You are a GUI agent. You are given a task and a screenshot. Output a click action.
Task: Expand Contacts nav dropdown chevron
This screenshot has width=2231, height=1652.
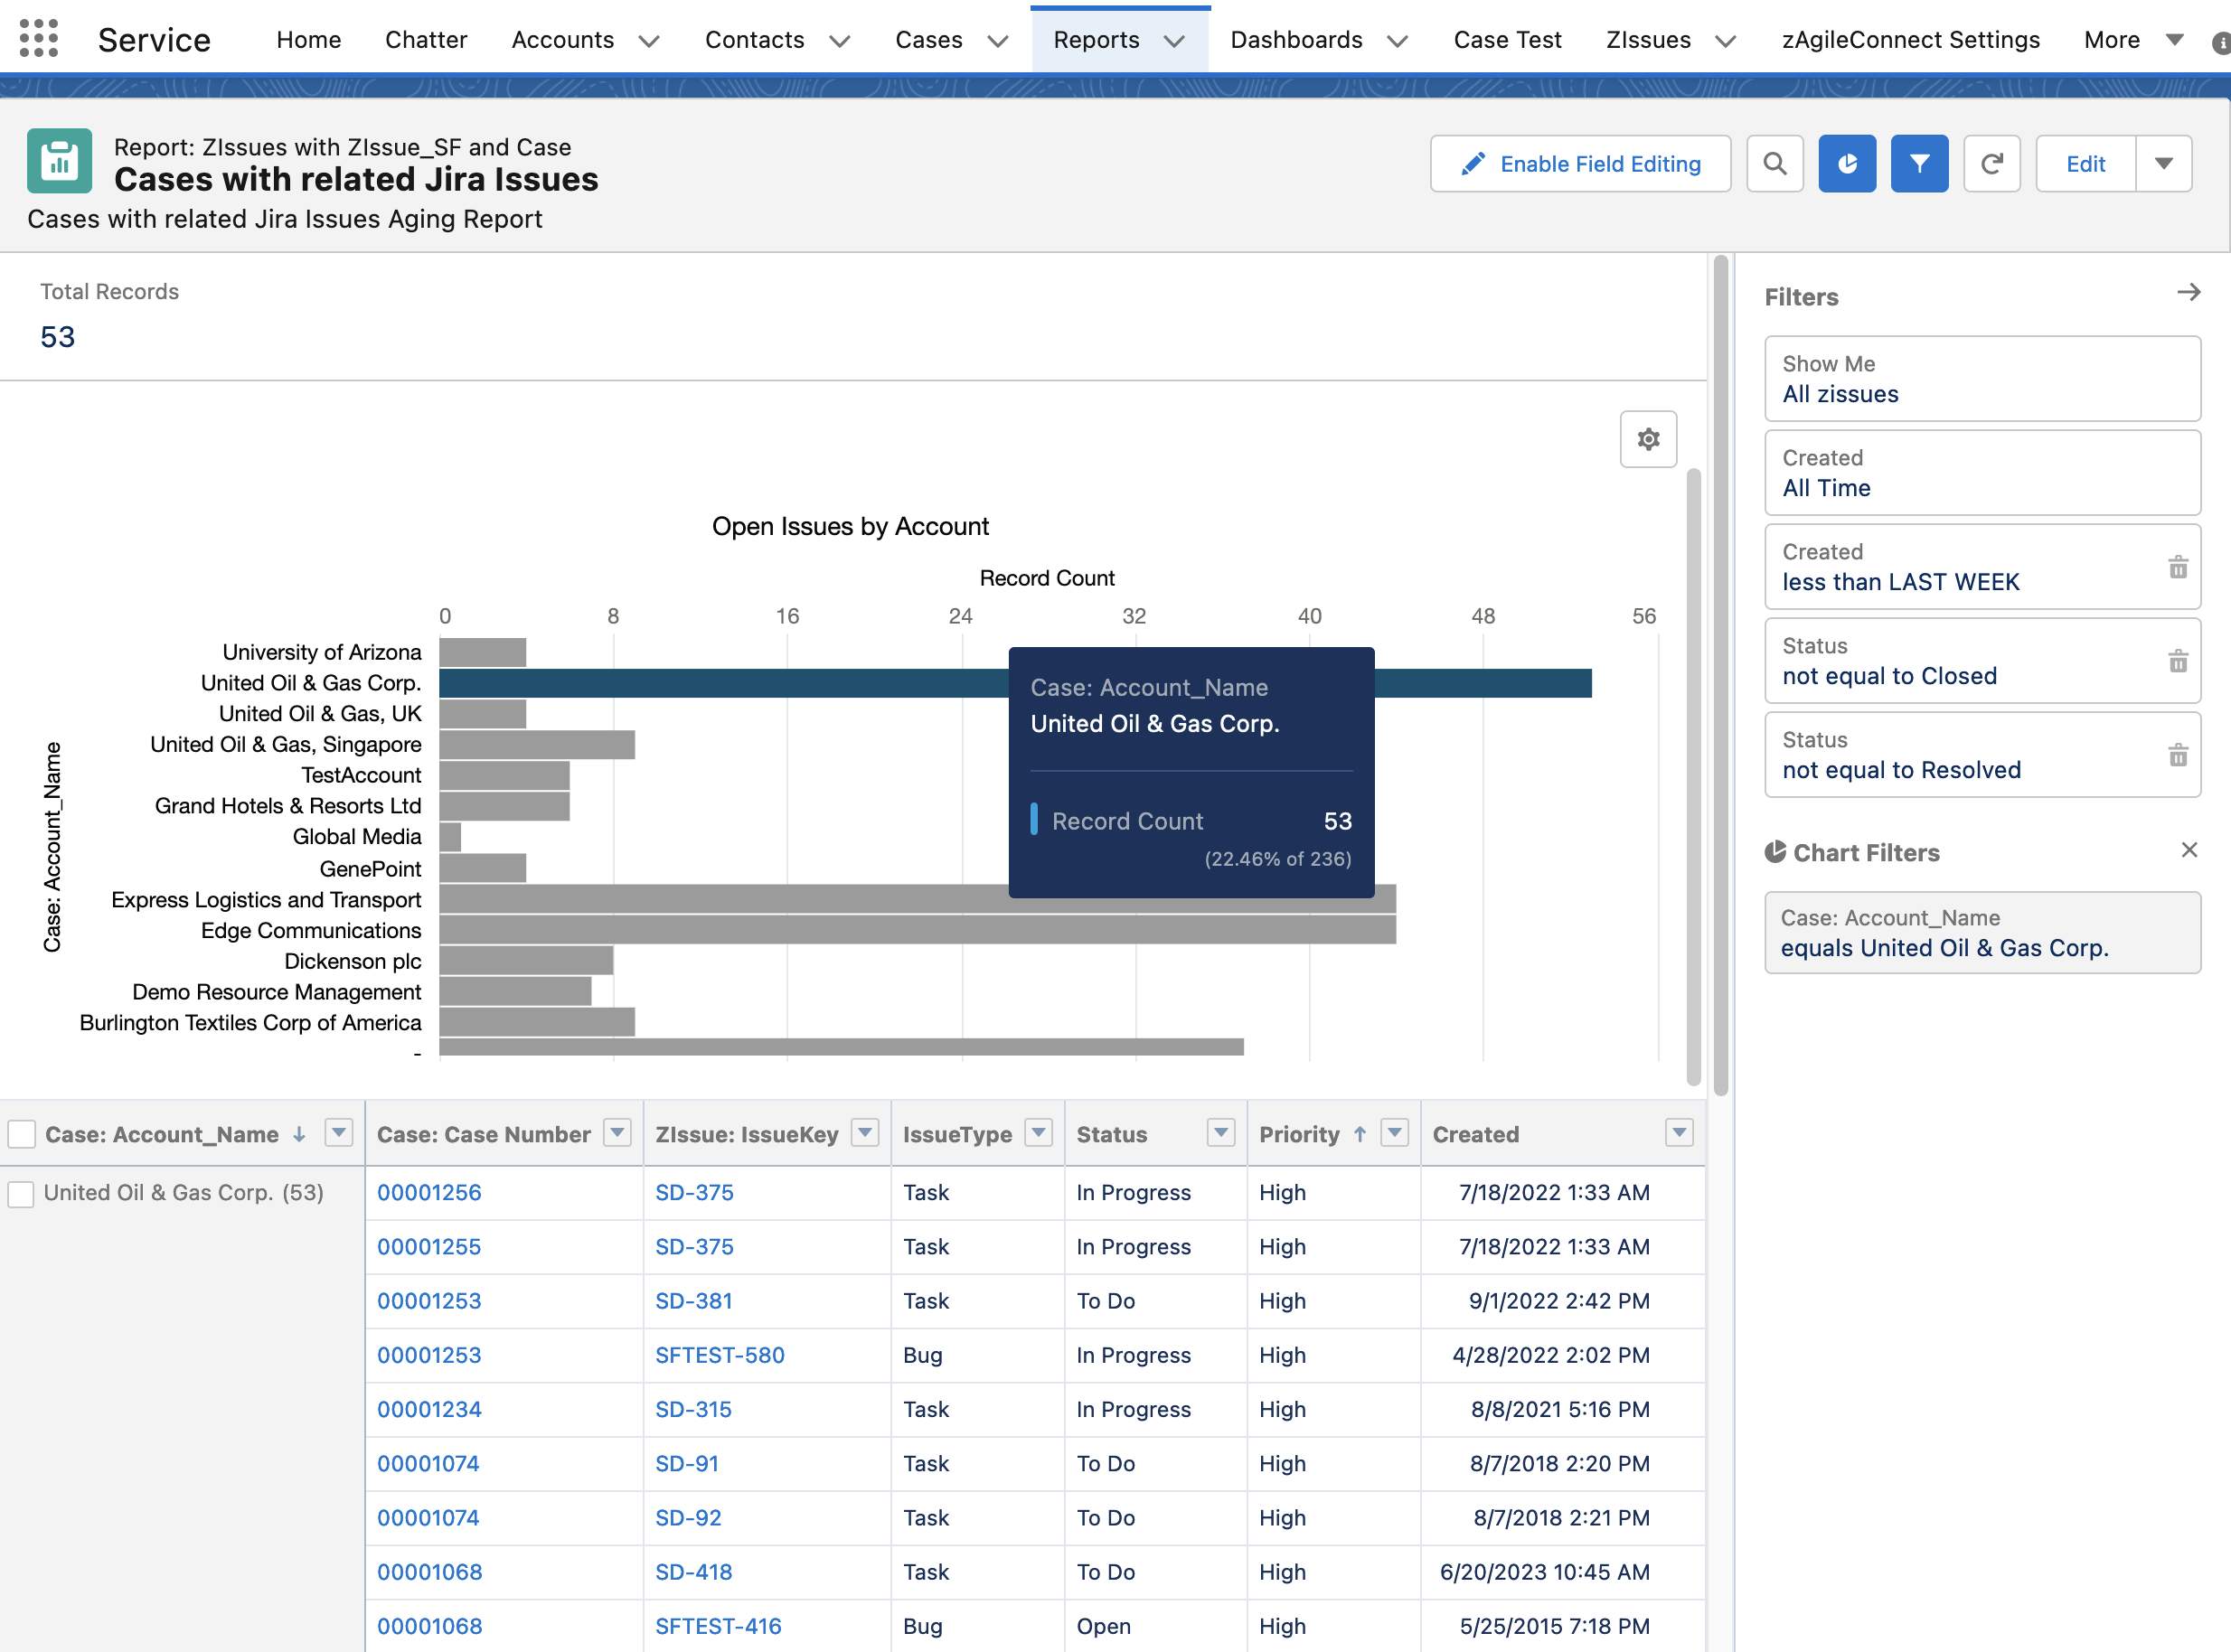pyautogui.click(x=840, y=41)
